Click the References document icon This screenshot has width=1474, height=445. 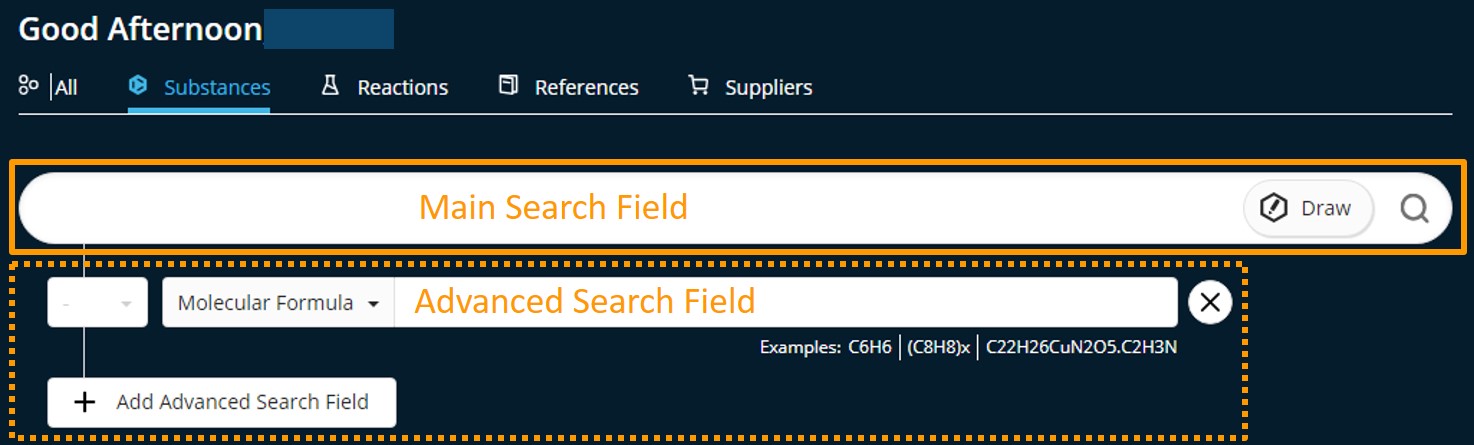click(509, 86)
